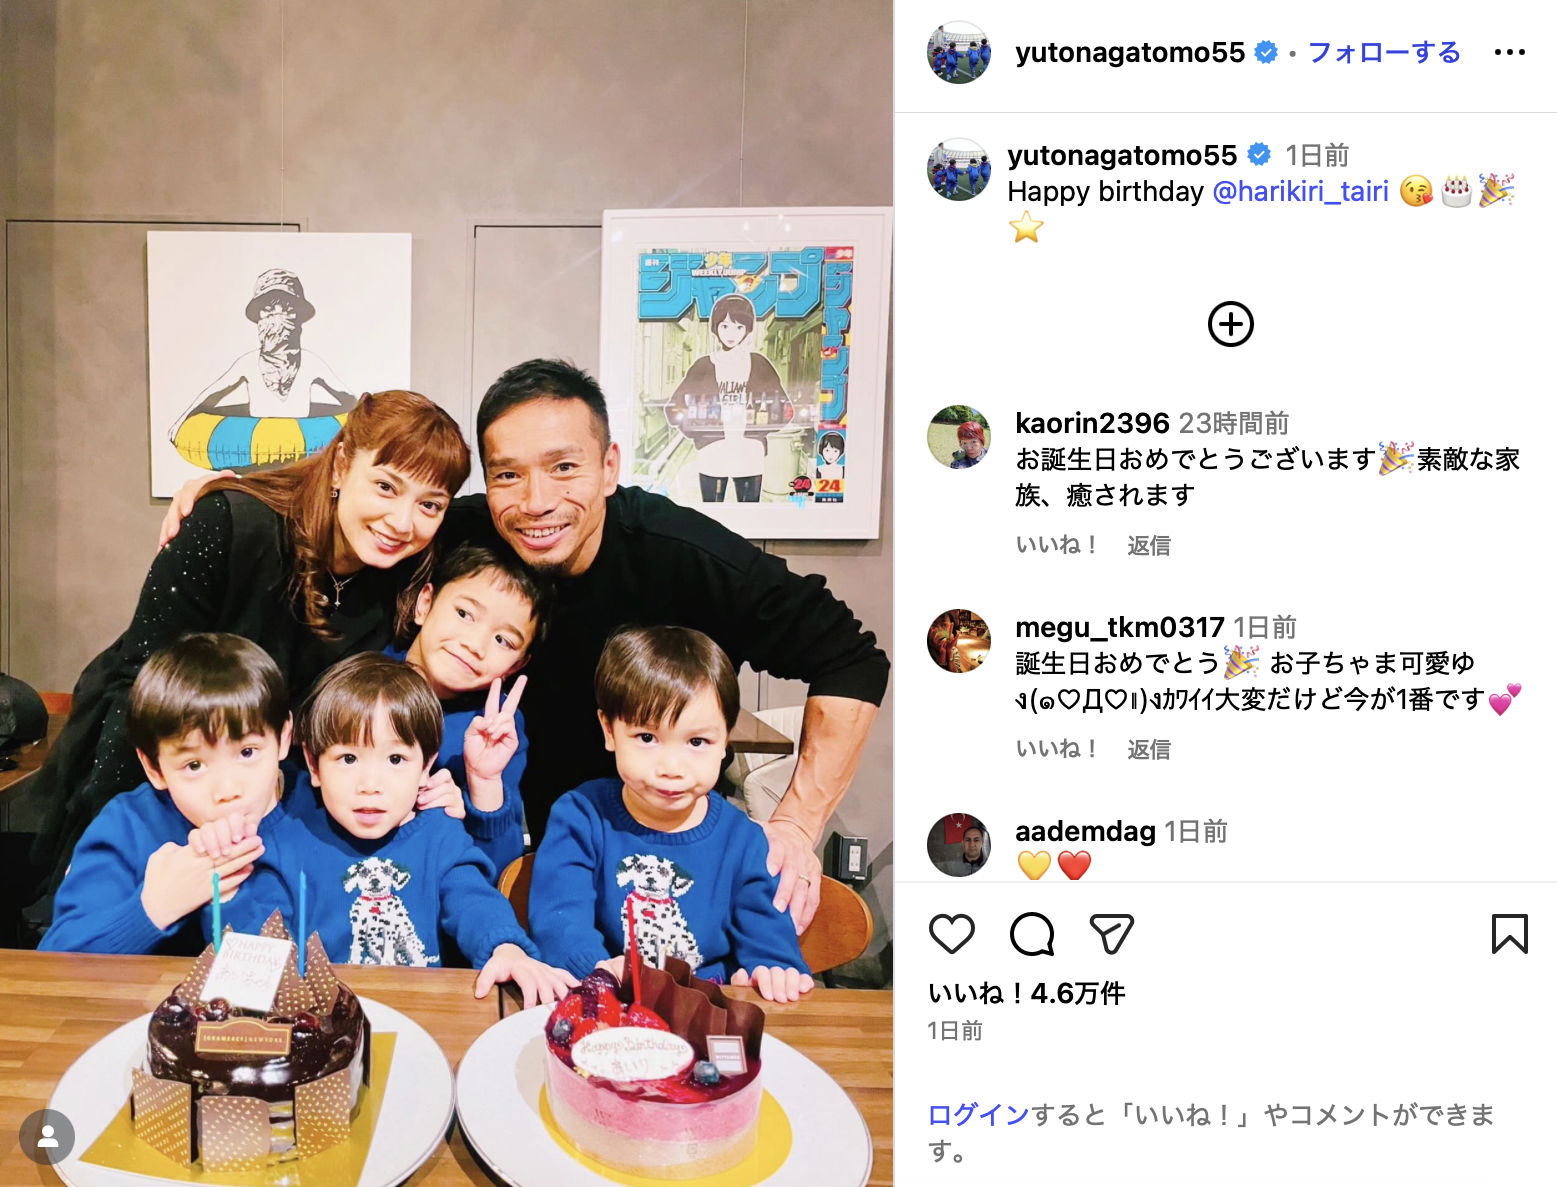Share the post via paper plane icon

[x=1111, y=934]
